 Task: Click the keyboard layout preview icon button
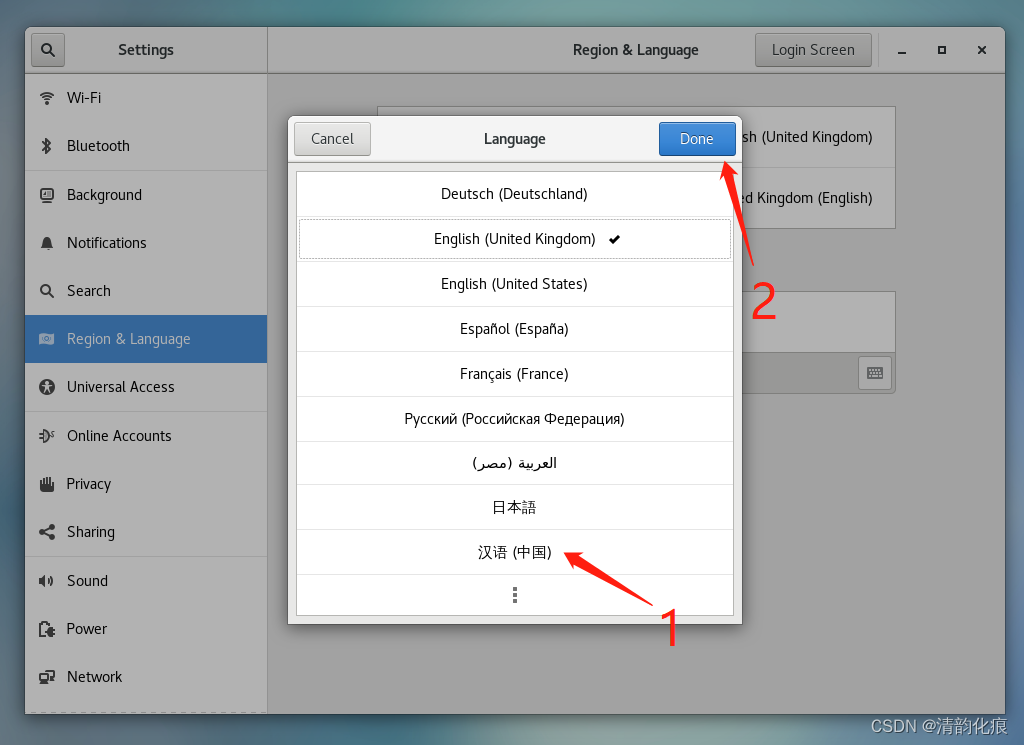point(875,373)
